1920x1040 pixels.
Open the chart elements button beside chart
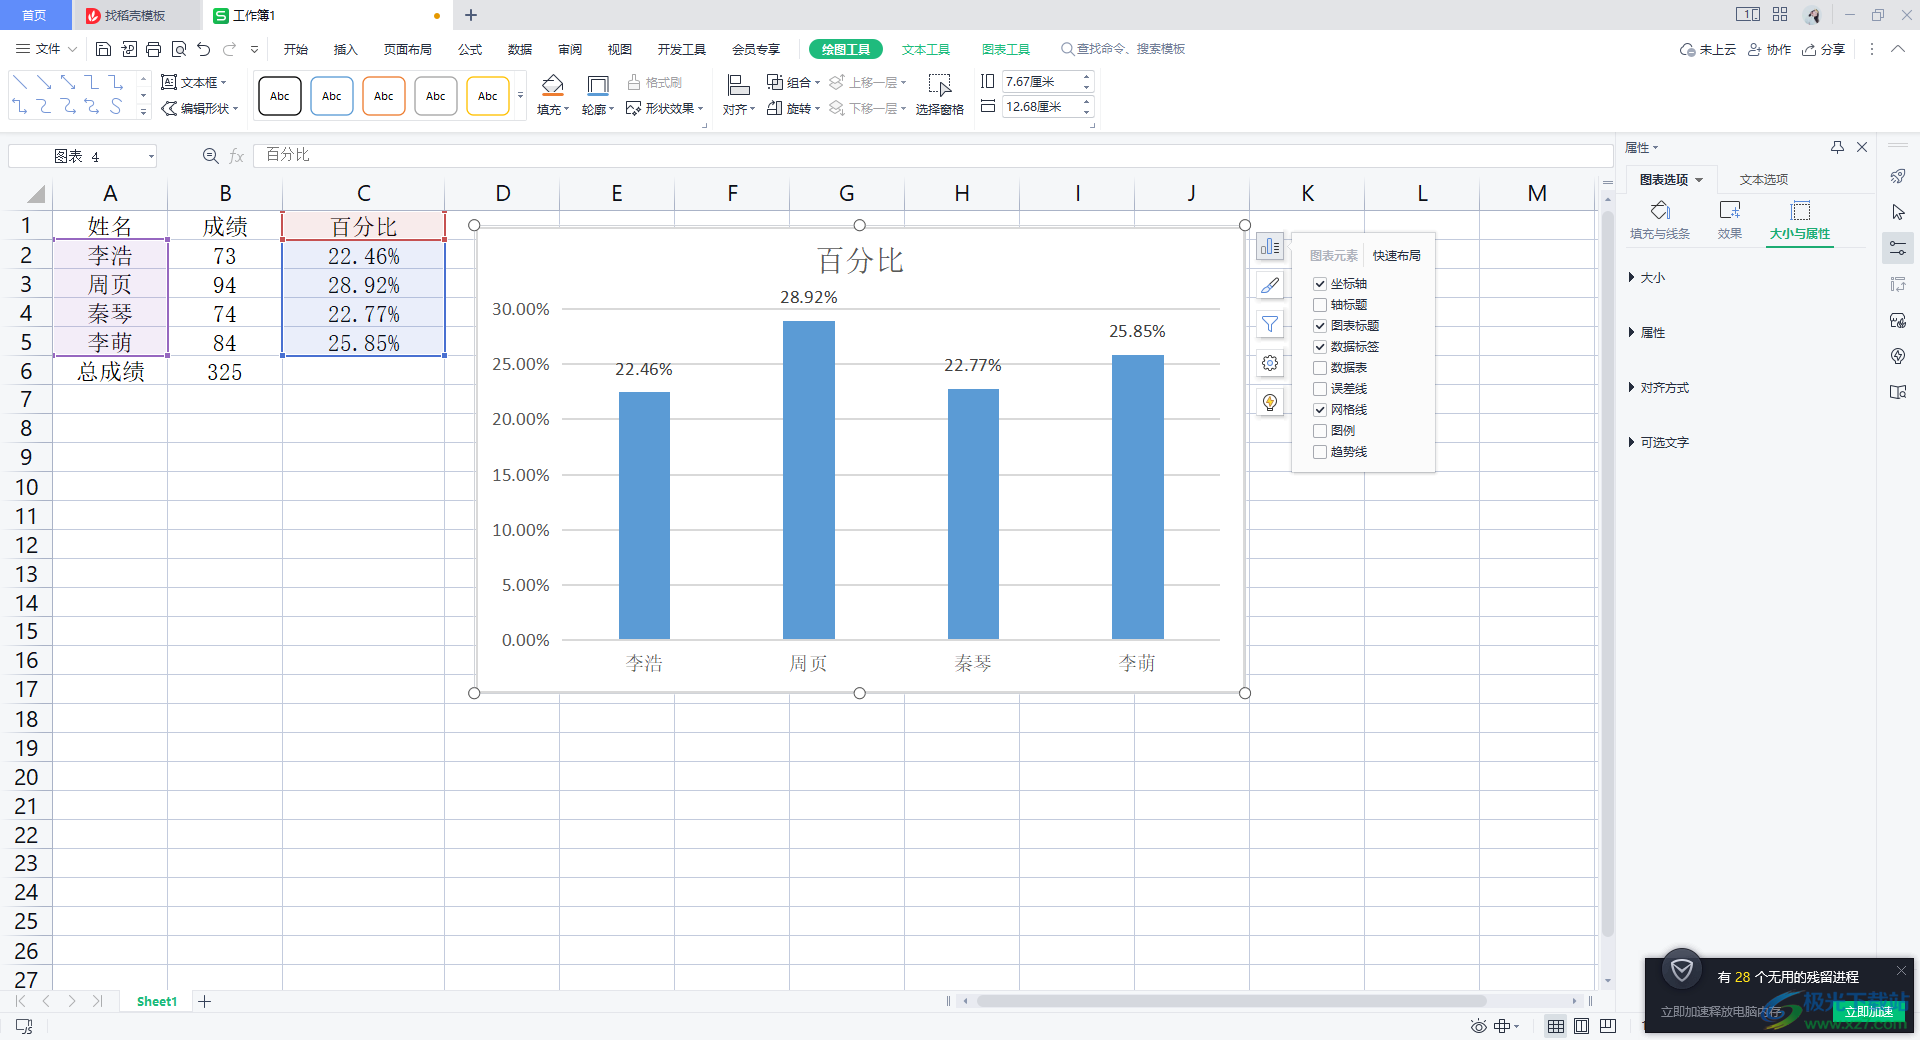pyautogui.click(x=1270, y=246)
